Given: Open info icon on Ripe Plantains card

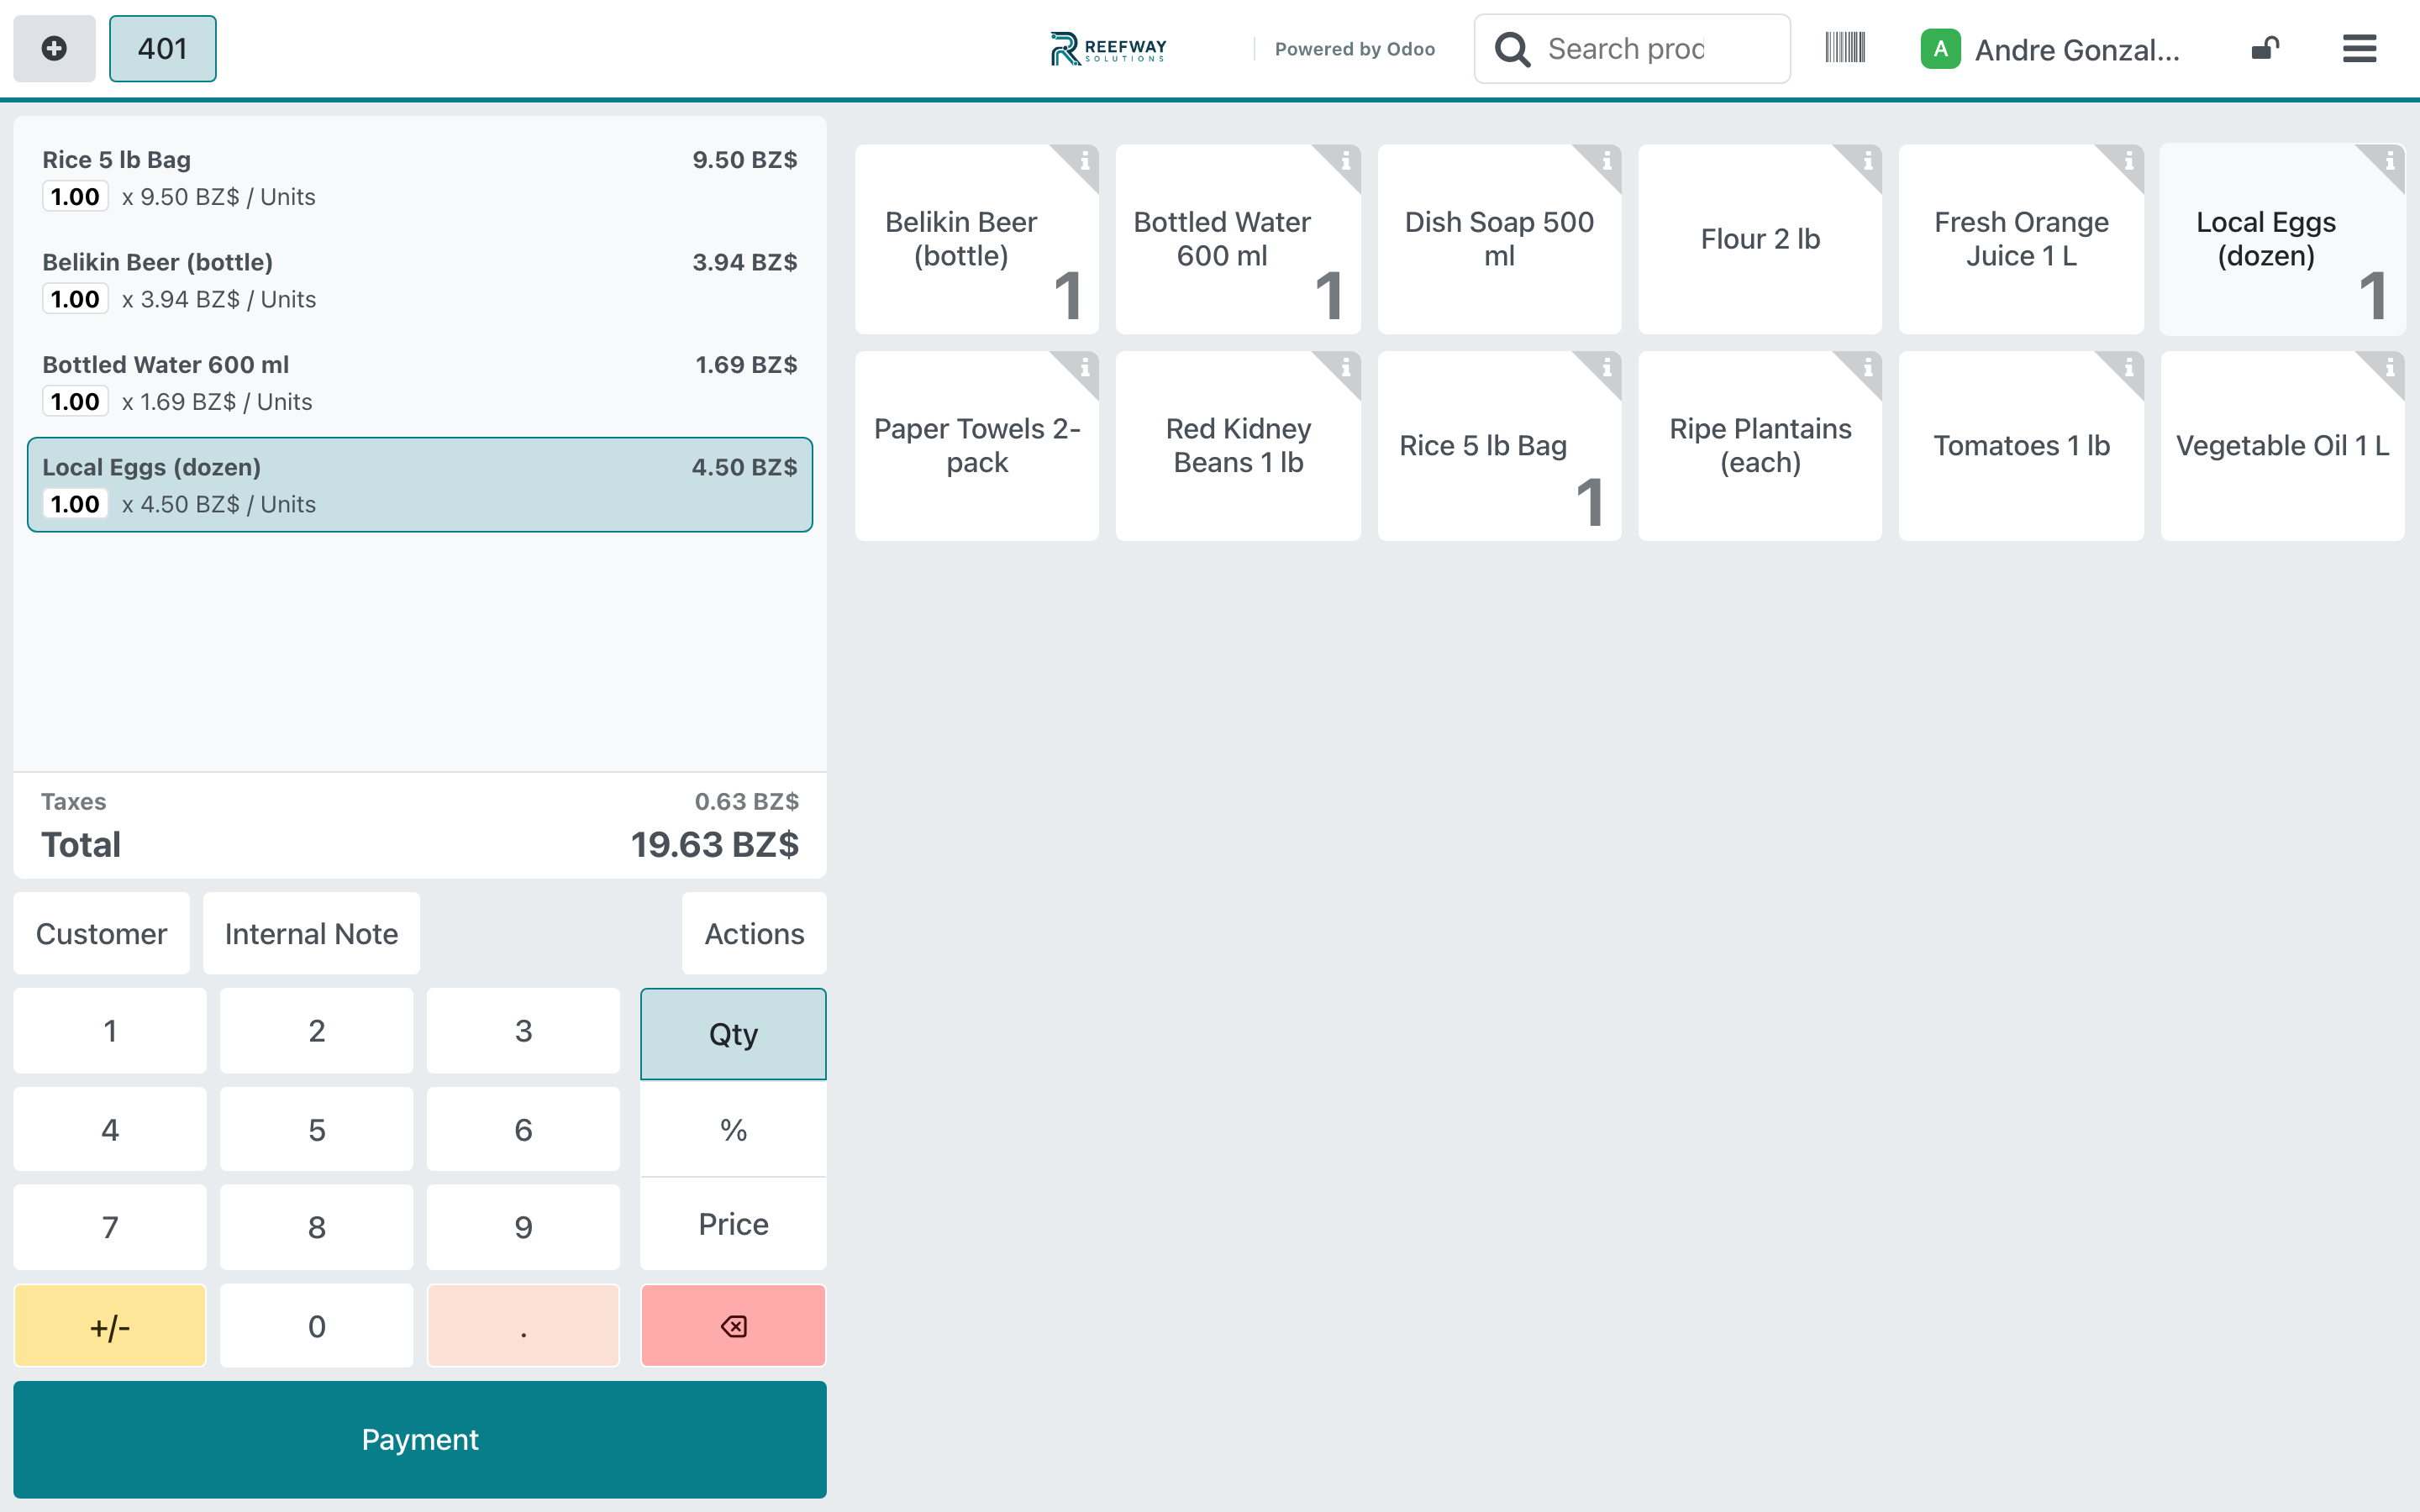Looking at the screenshot, I should click(1867, 368).
